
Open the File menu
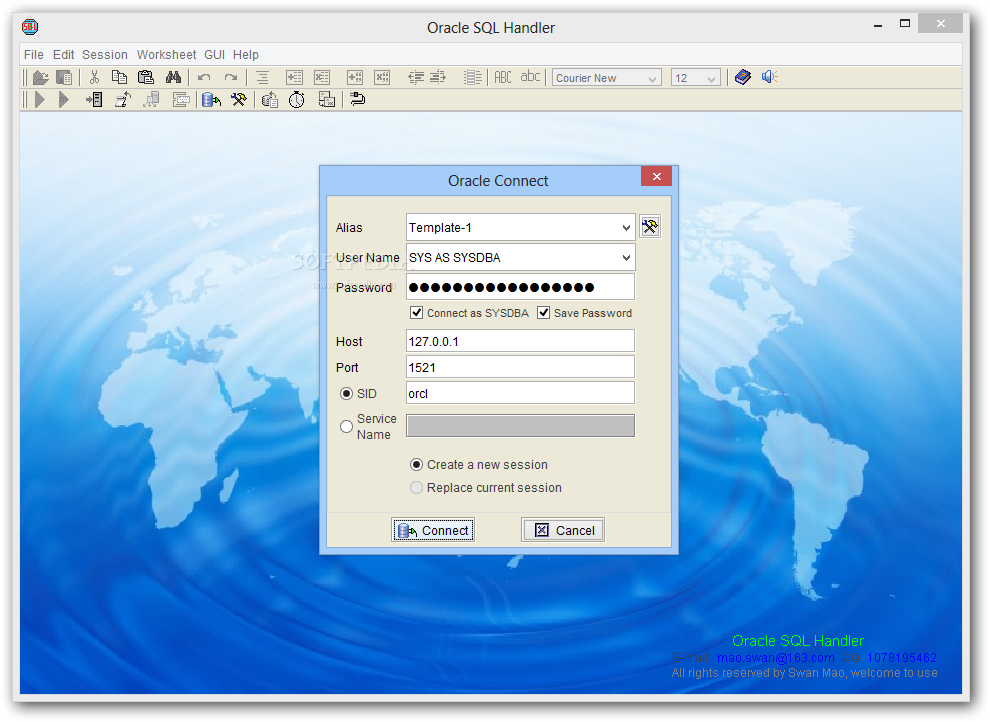33,55
